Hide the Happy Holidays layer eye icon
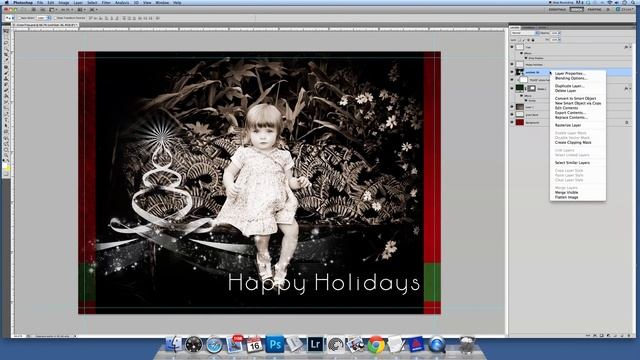The height and width of the screenshot is (360, 640). point(512,64)
